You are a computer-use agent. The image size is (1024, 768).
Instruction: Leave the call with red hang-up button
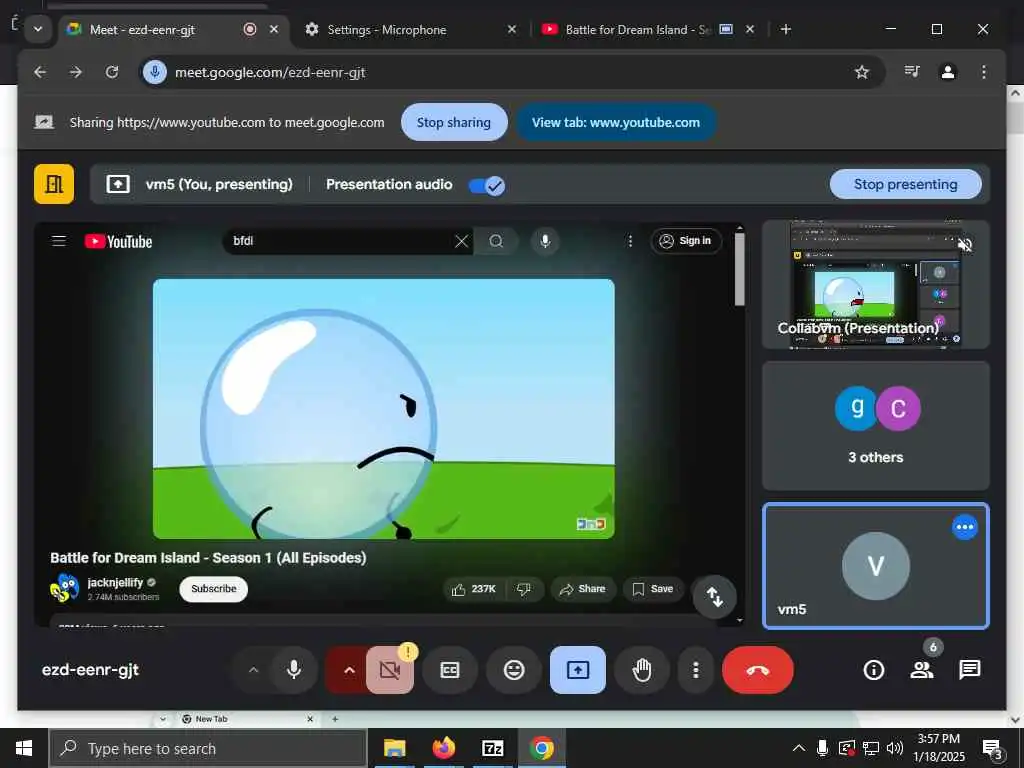[x=758, y=670]
